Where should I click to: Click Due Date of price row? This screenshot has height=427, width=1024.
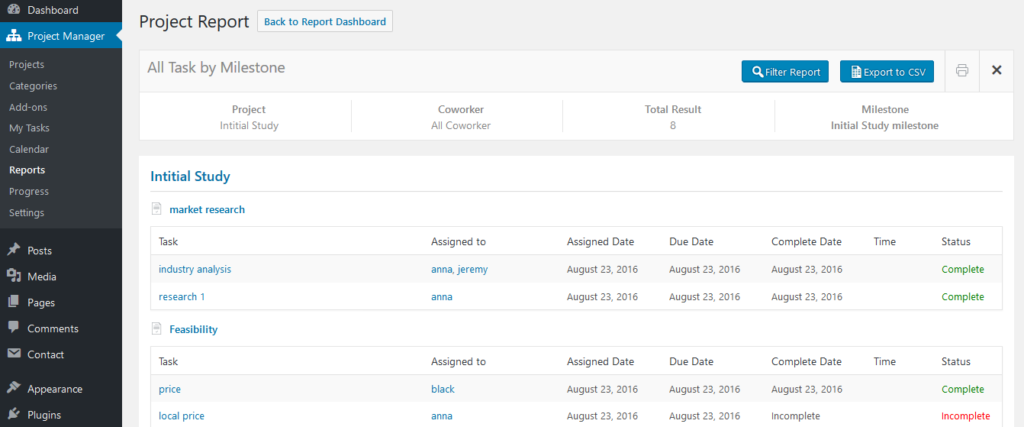click(705, 389)
